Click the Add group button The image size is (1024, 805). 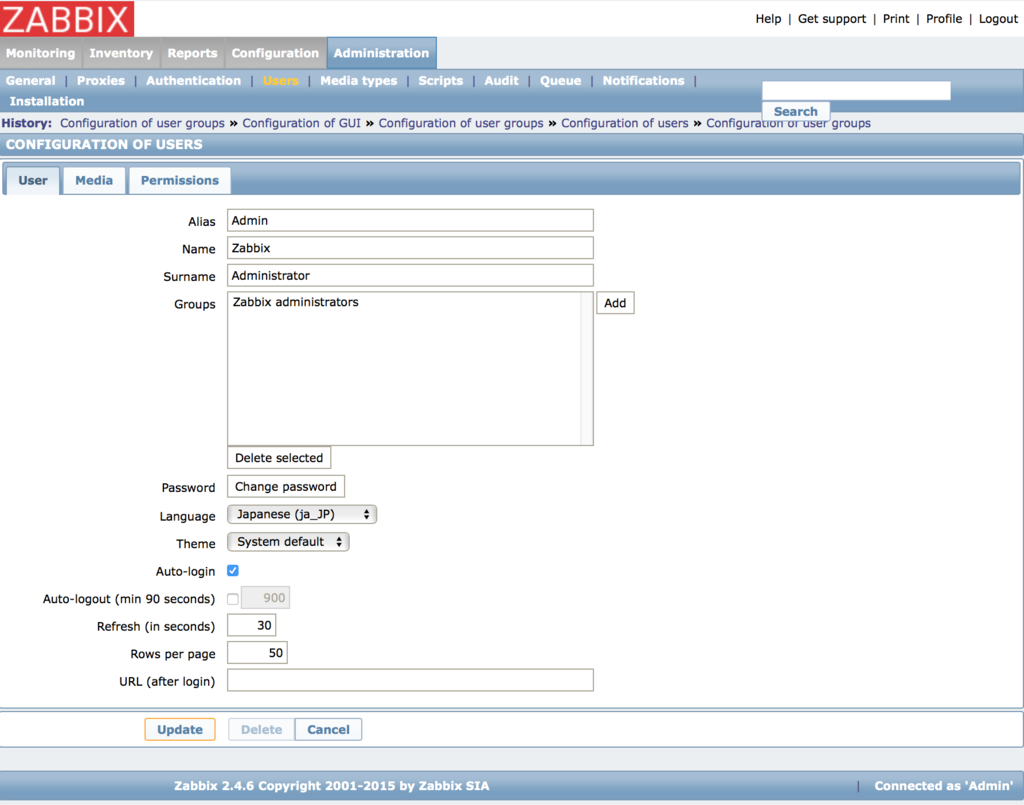[615, 303]
